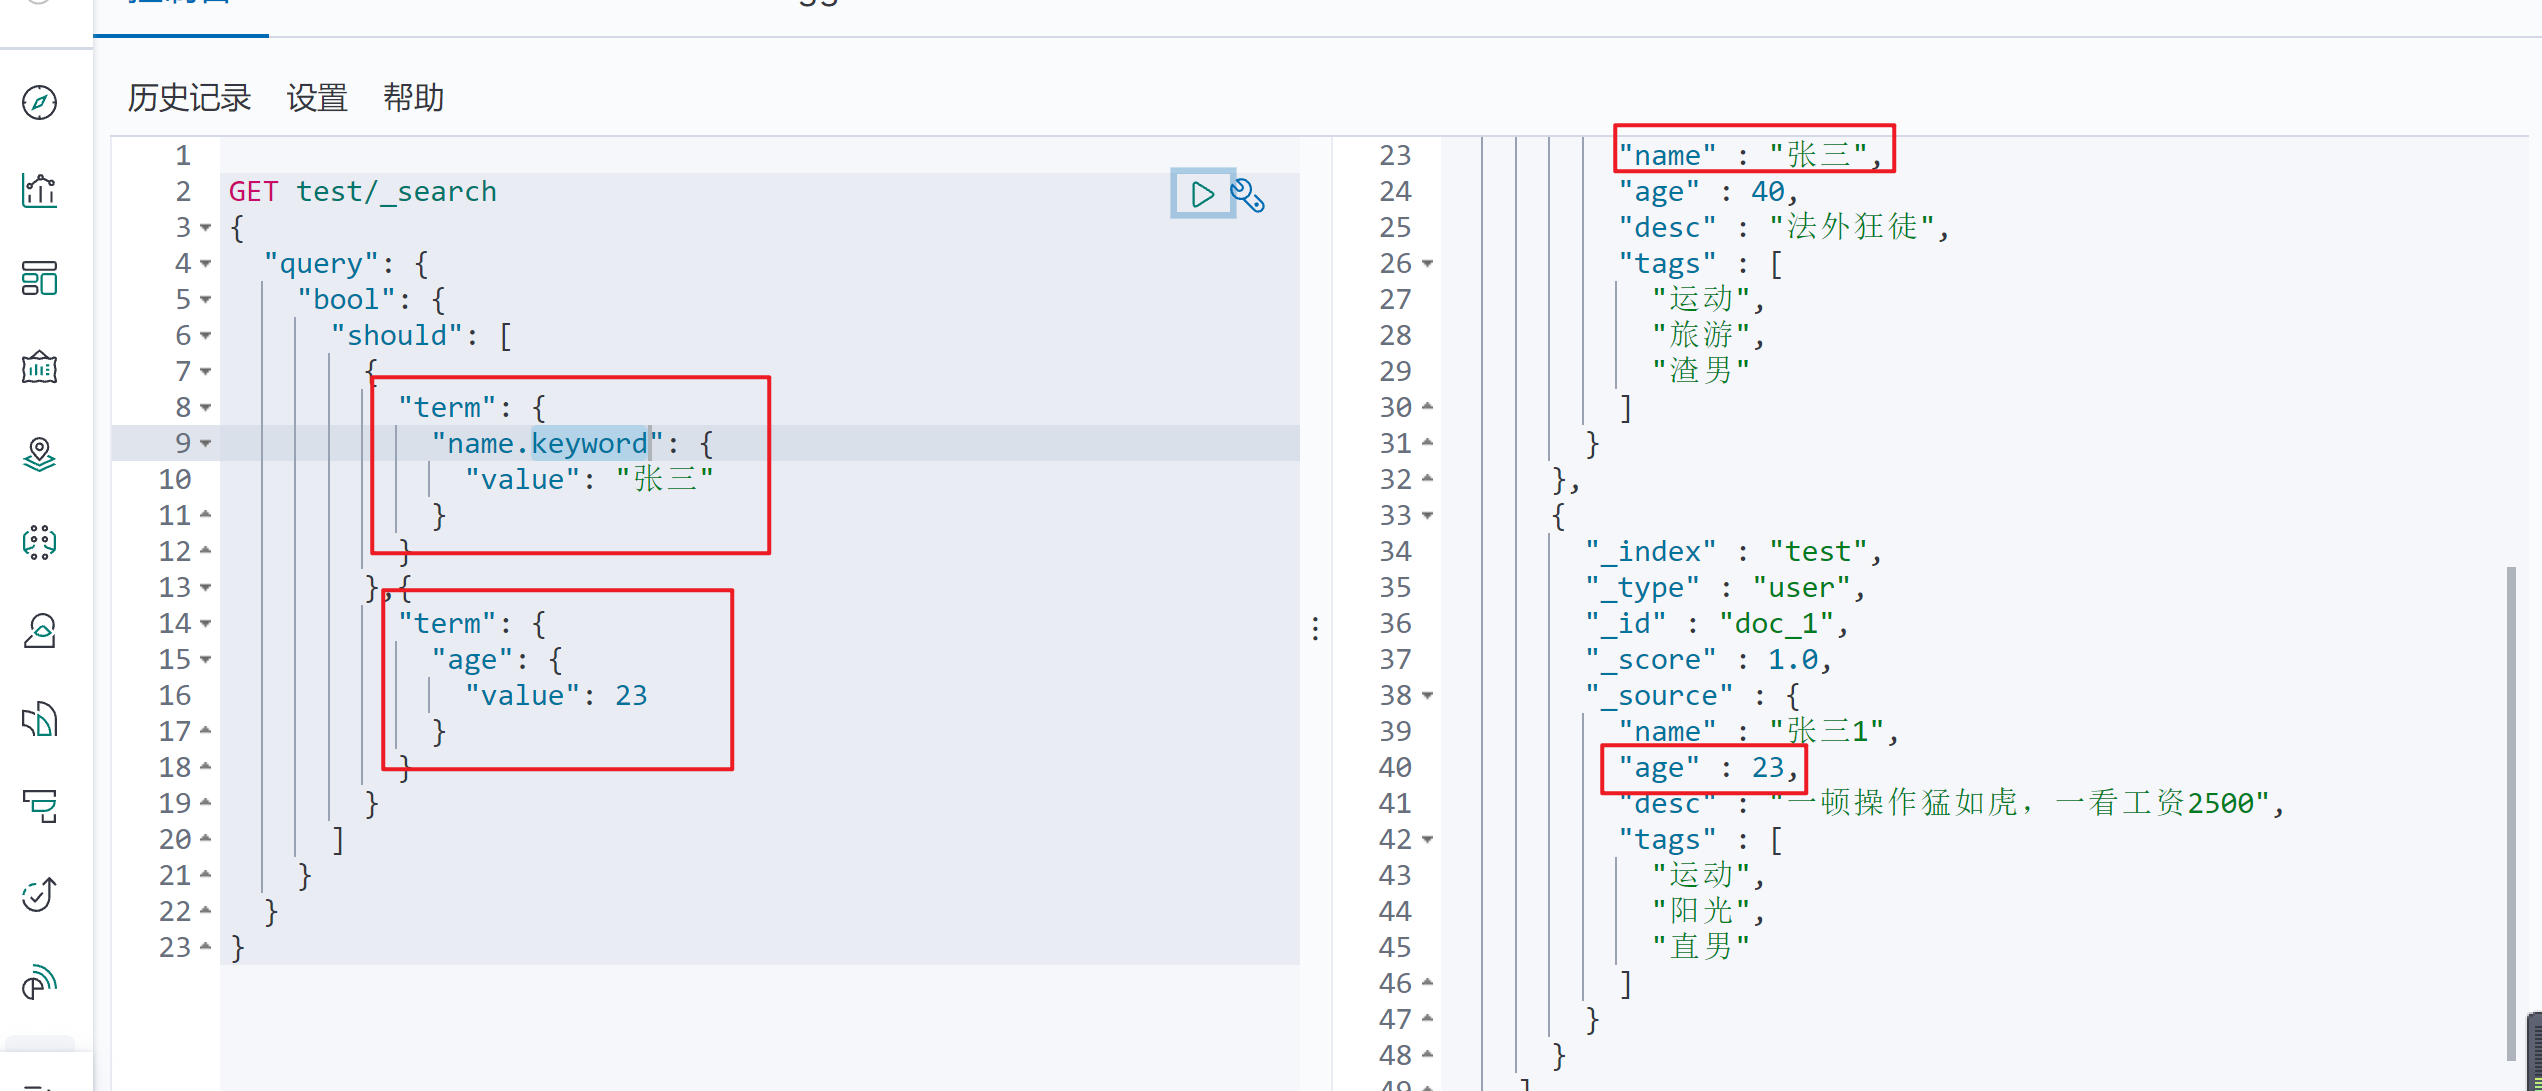Collapse the "bool" block at editor line 5

pyautogui.click(x=205, y=300)
